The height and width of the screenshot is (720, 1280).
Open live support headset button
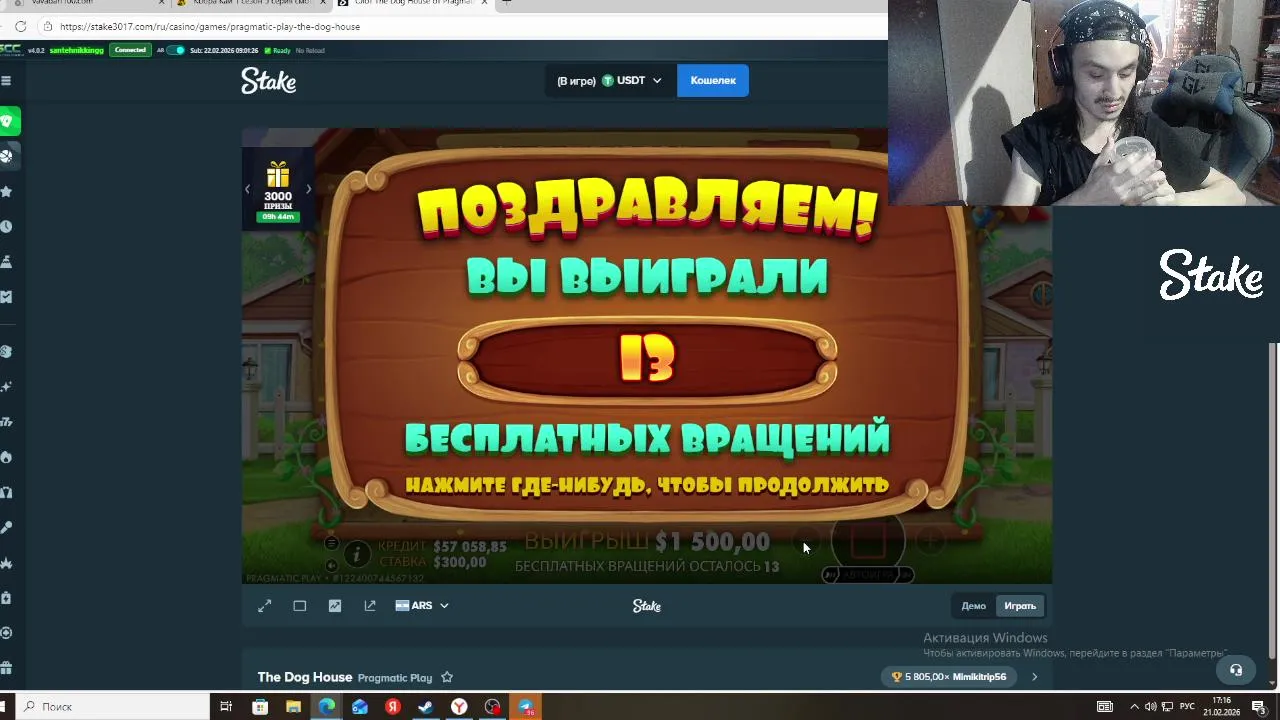[x=1236, y=670]
